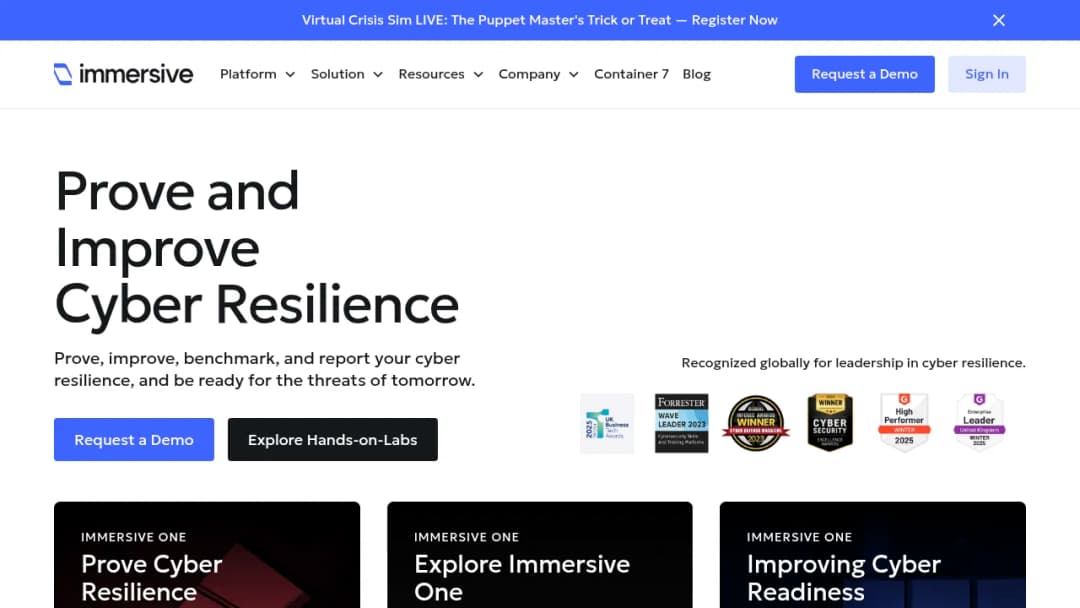Go to Container 7 in the navigation
1080x608 pixels.
(632, 74)
